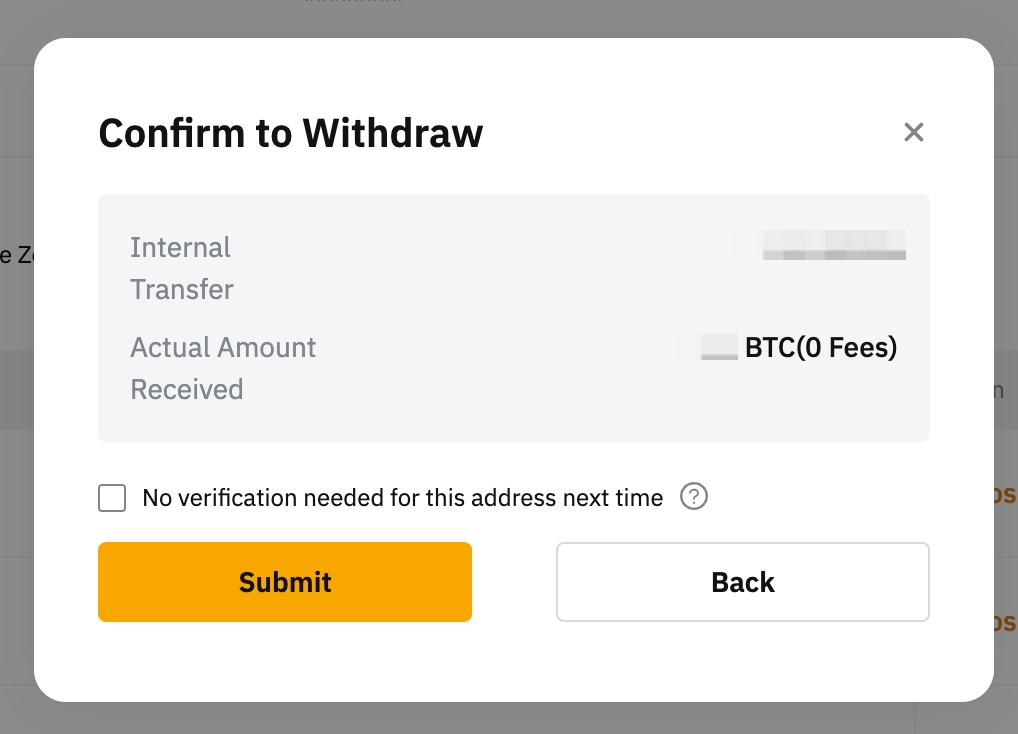Close the Confirm to Withdraw dialog
The image size is (1018, 734).
click(913, 132)
